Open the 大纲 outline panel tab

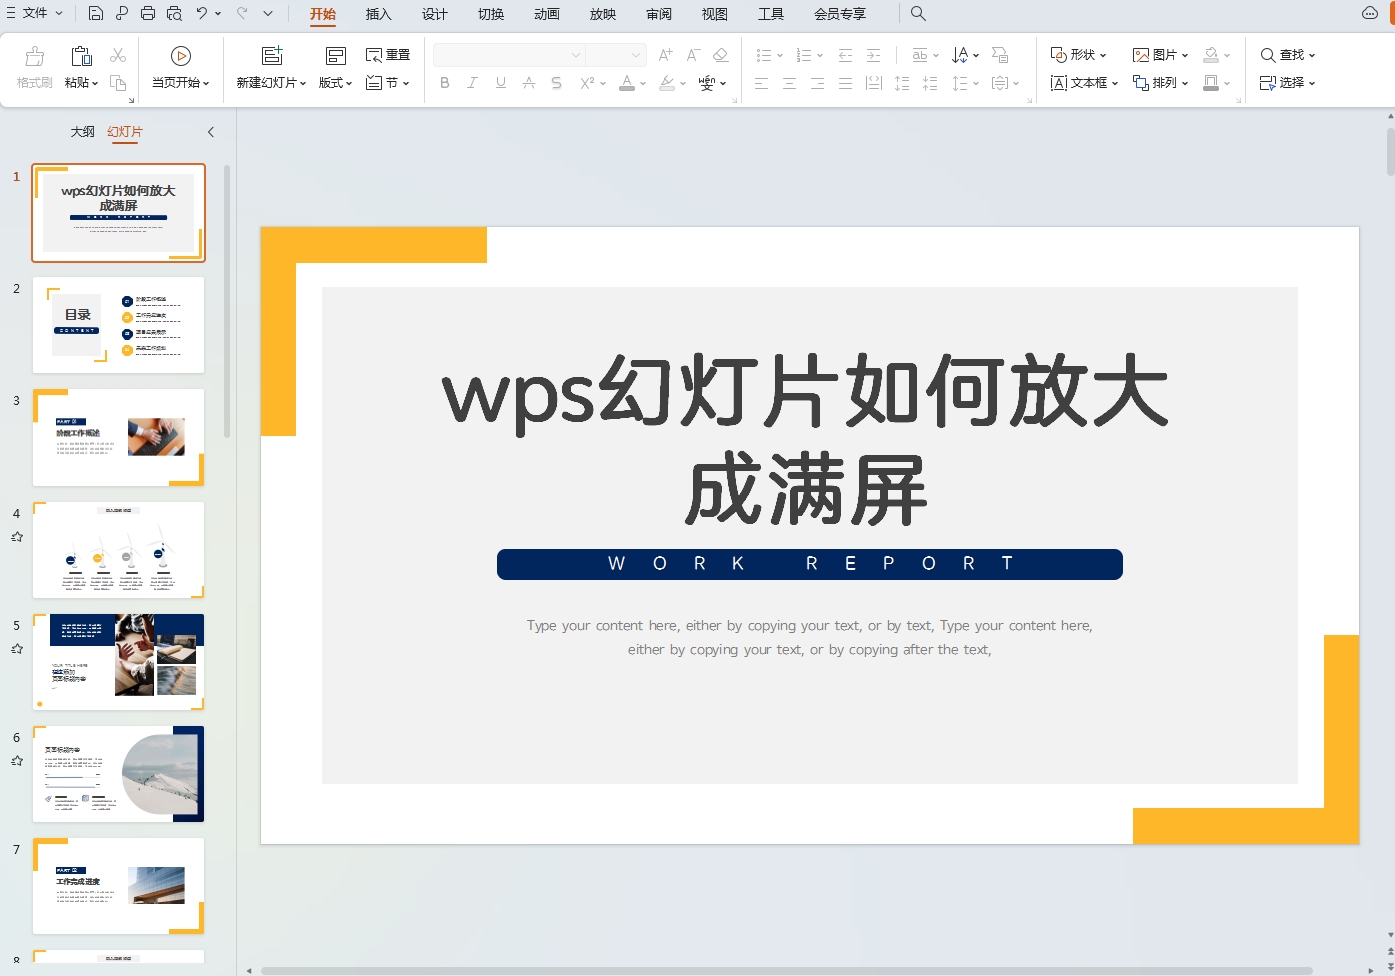pyautogui.click(x=81, y=131)
